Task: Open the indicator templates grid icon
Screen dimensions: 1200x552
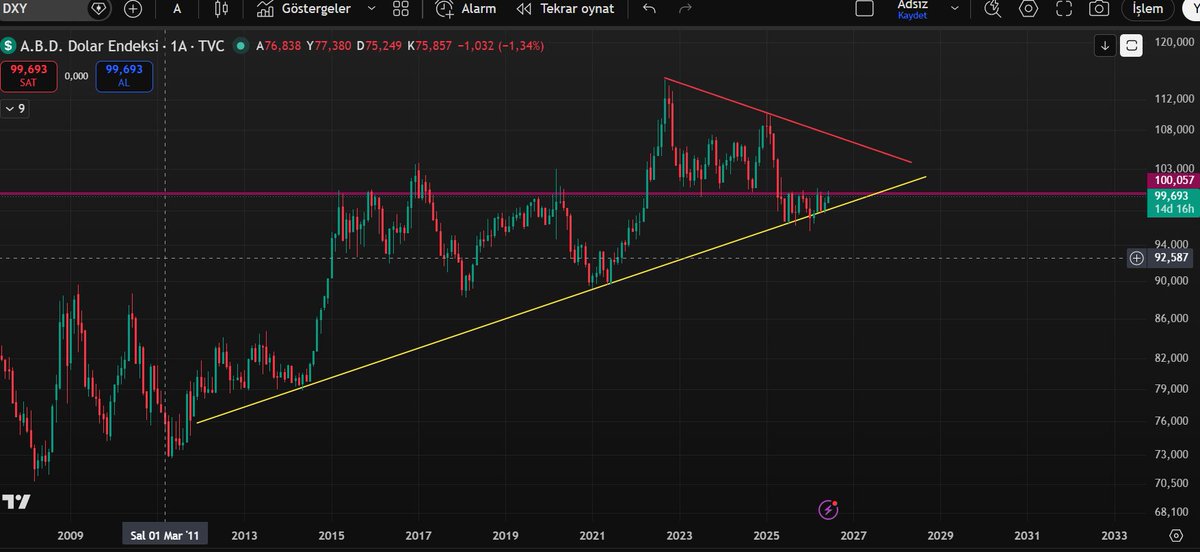Action: (x=401, y=8)
